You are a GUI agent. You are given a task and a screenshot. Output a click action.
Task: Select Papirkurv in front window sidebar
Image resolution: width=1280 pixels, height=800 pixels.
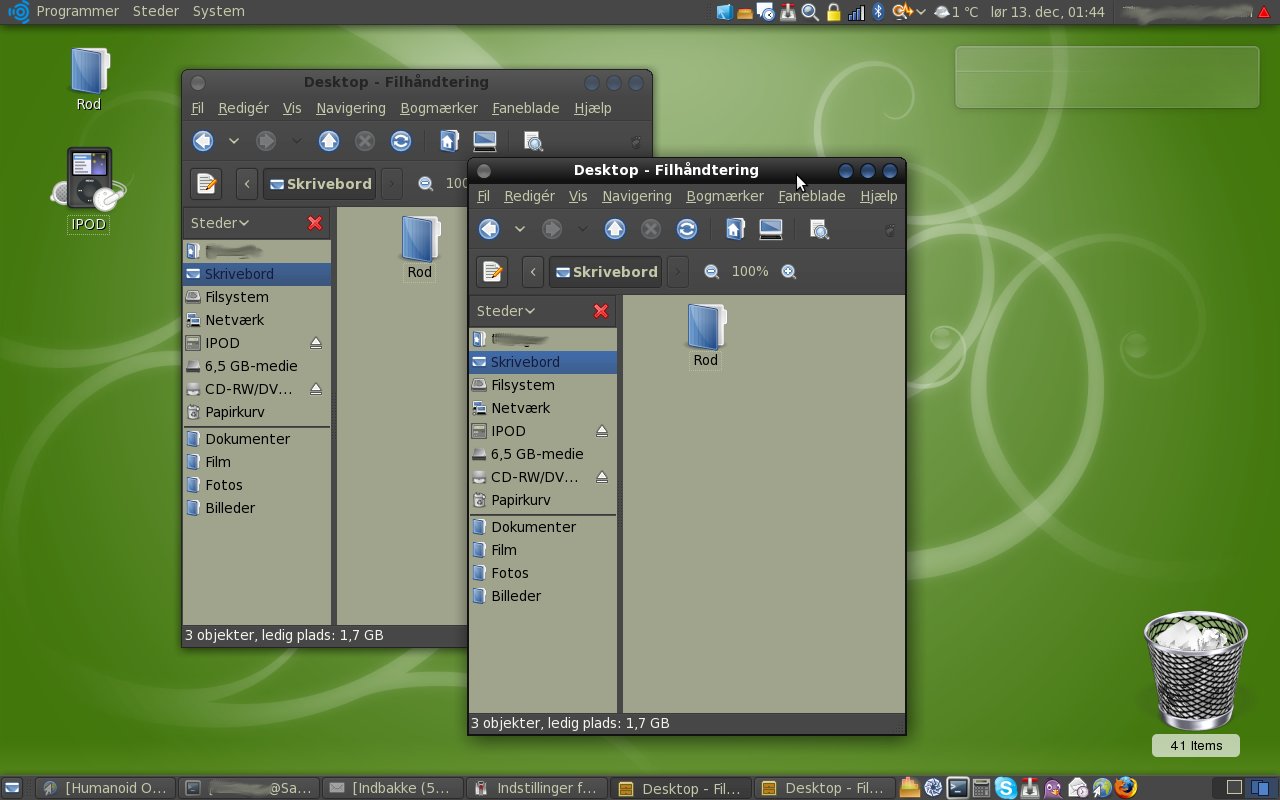[x=543, y=500]
